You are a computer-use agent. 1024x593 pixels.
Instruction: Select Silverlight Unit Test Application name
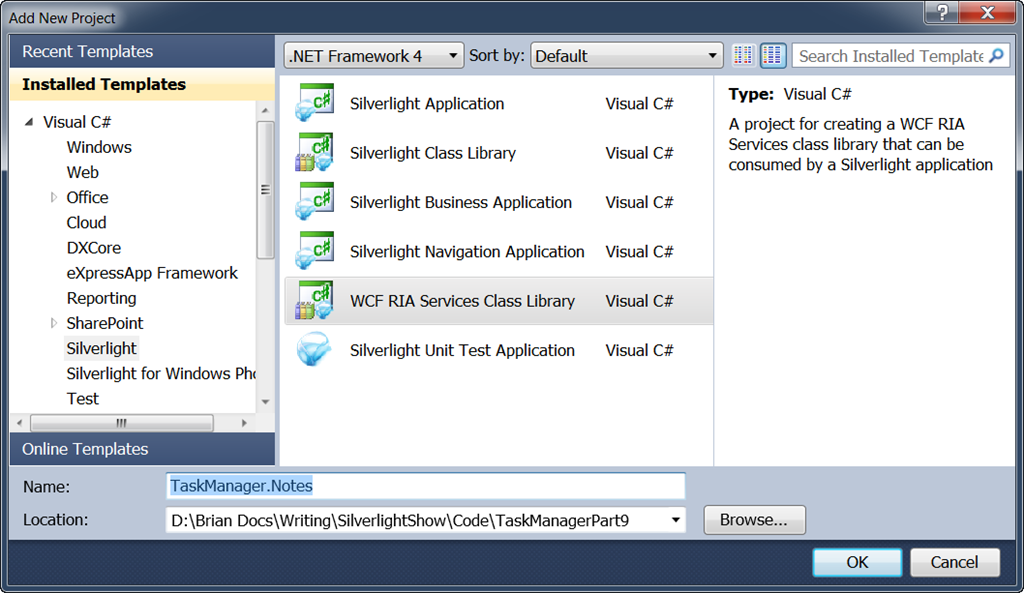tap(462, 351)
